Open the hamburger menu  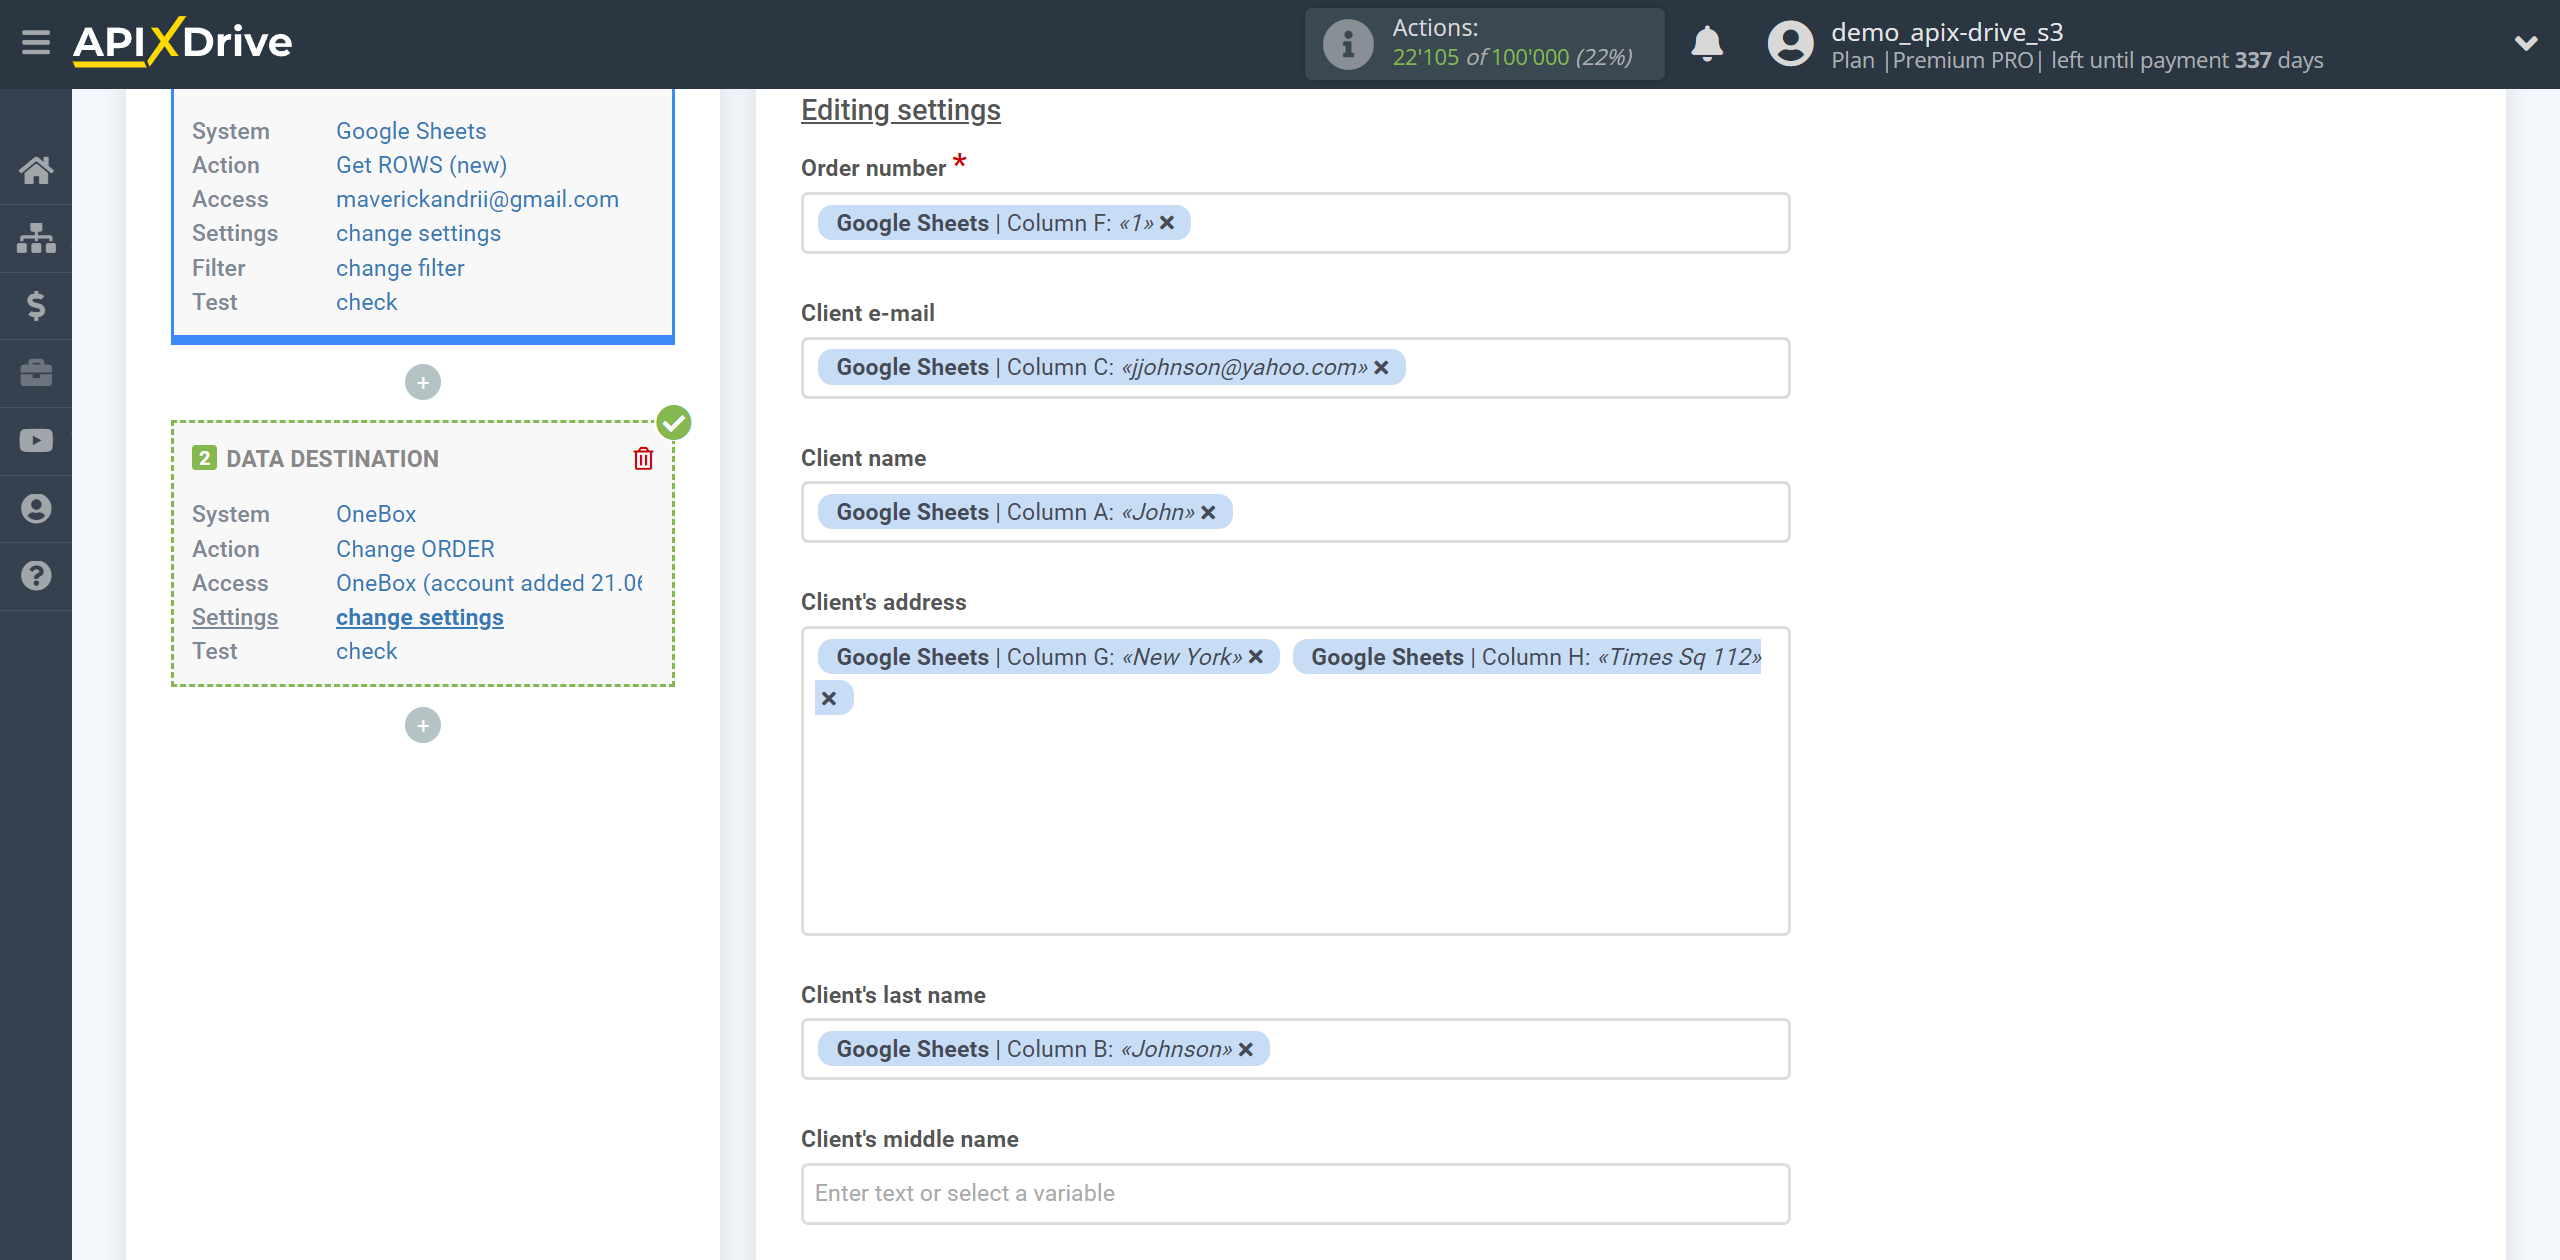point(36,43)
